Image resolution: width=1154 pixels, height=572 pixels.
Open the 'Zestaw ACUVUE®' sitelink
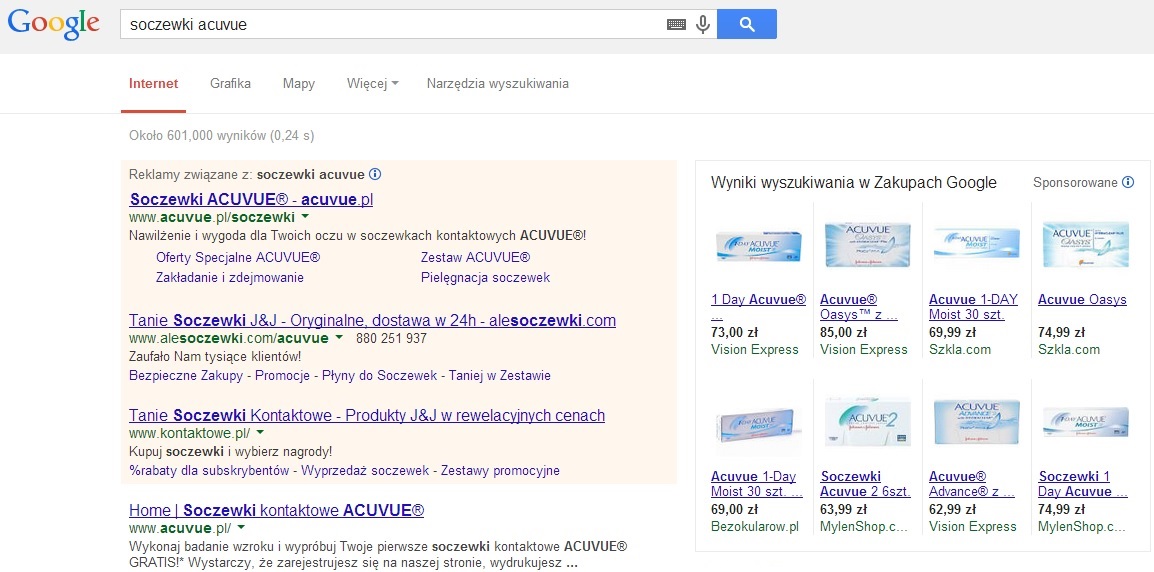[475, 258]
